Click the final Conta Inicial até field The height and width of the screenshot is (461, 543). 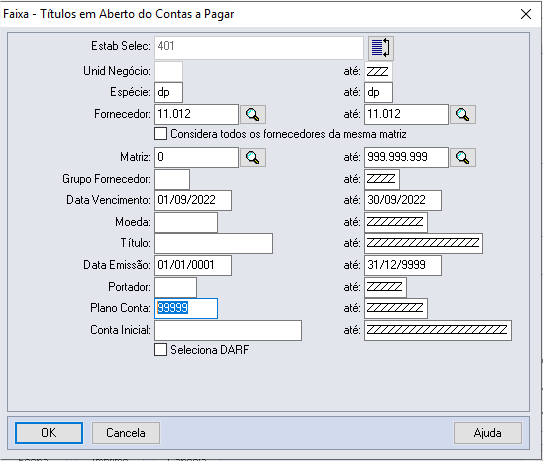[438, 330]
